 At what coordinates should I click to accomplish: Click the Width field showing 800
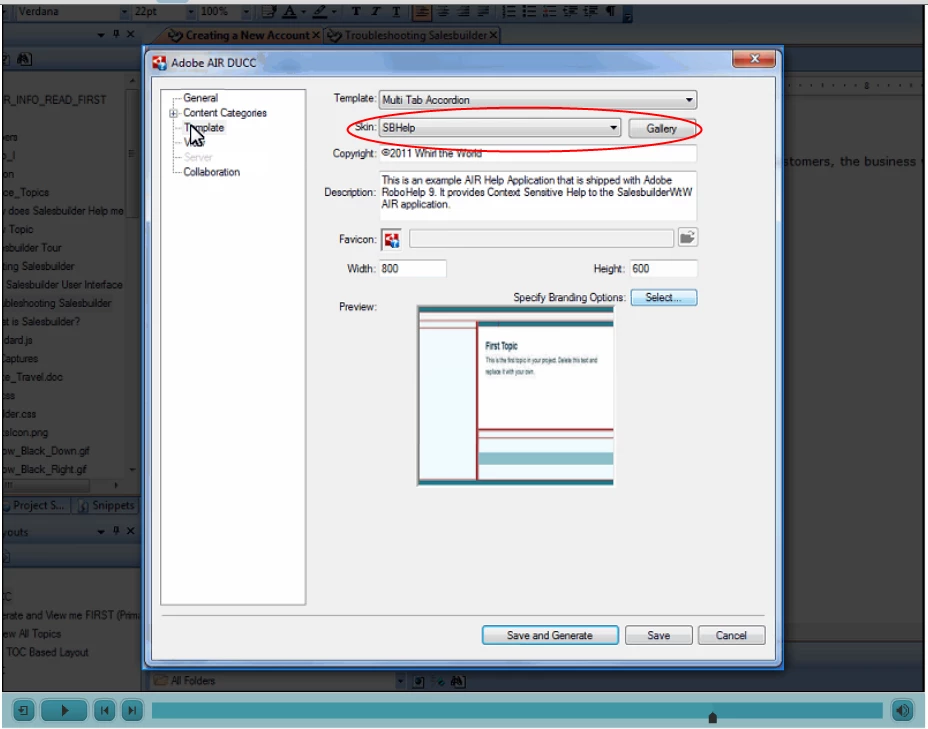[x=412, y=269]
